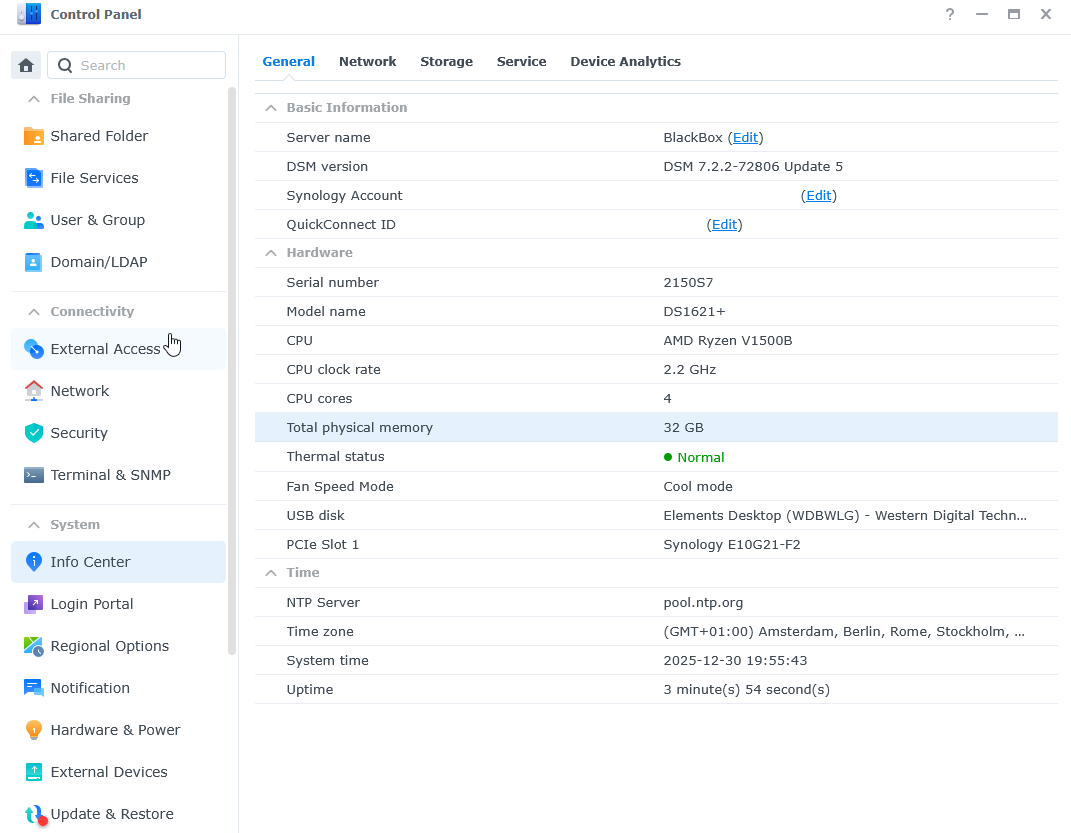The height and width of the screenshot is (833, 1071).
Task: Open the Login Portal icon
Action: coord(33,604)
